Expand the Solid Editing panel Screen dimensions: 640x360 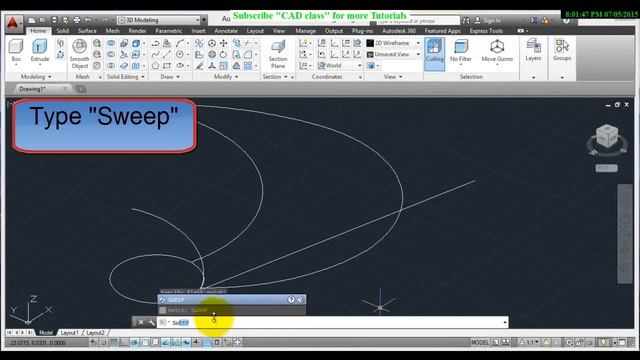[126, 77]
